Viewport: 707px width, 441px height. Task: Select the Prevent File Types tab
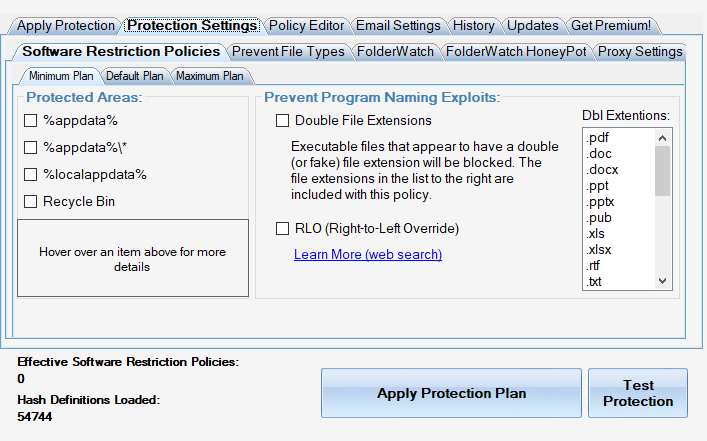[x=288, y=51]
